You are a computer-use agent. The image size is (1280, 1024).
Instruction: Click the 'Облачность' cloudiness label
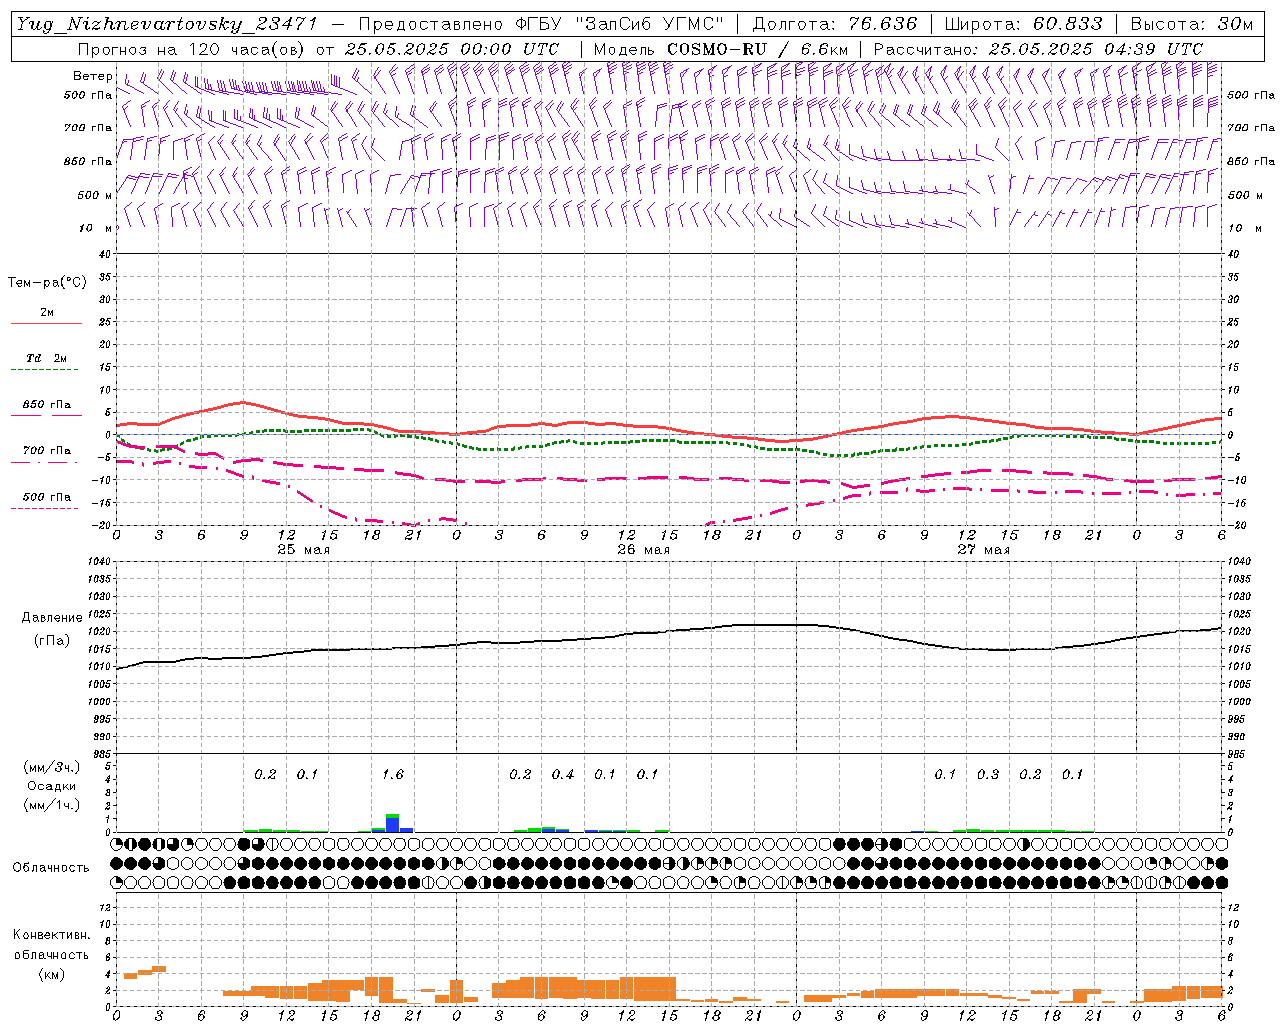(51, 868)
